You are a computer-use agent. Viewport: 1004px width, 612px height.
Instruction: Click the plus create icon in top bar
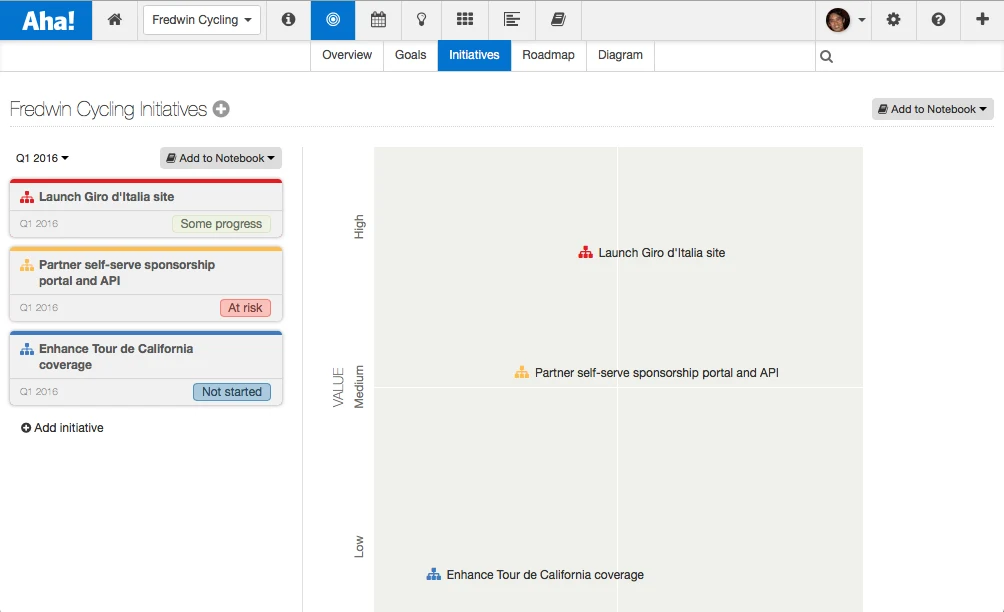coord(982,20)
